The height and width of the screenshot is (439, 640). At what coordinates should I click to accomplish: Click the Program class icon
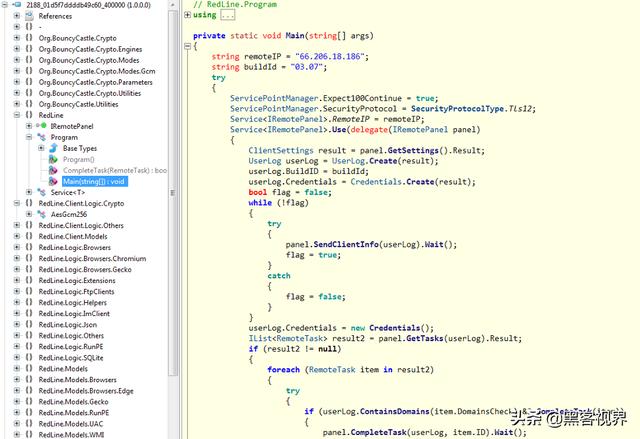[42, 137]
